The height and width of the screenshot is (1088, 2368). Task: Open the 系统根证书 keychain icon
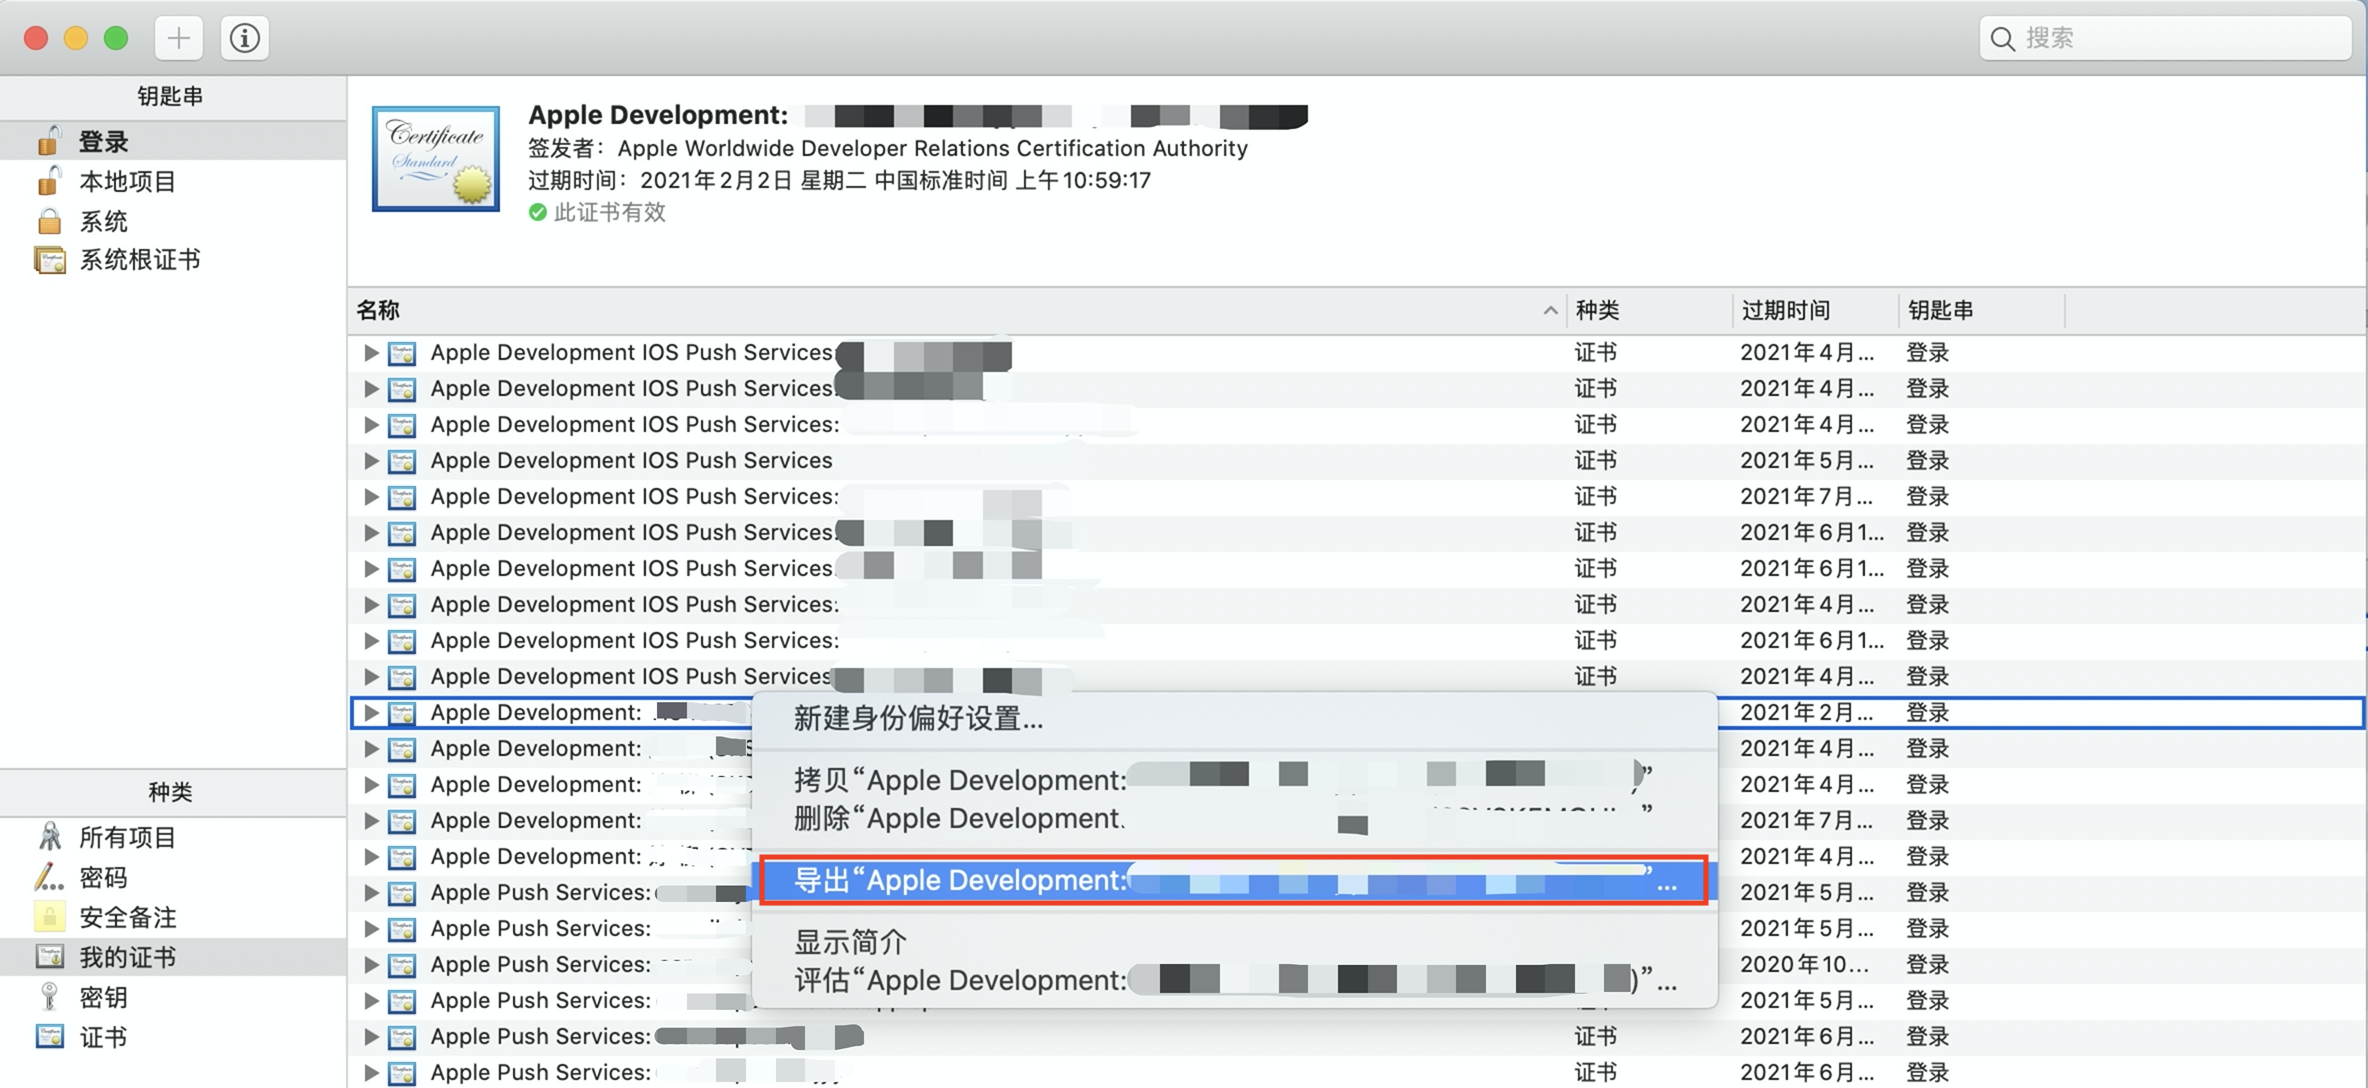click(49, 260)
